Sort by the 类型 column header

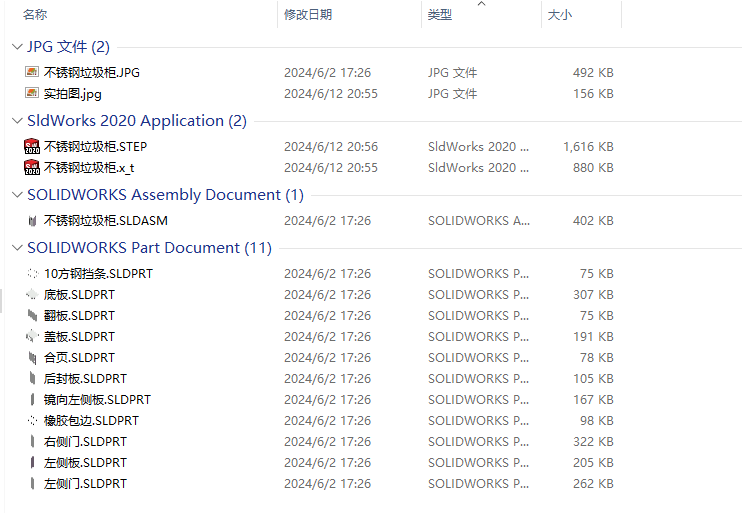coord(440,14)
